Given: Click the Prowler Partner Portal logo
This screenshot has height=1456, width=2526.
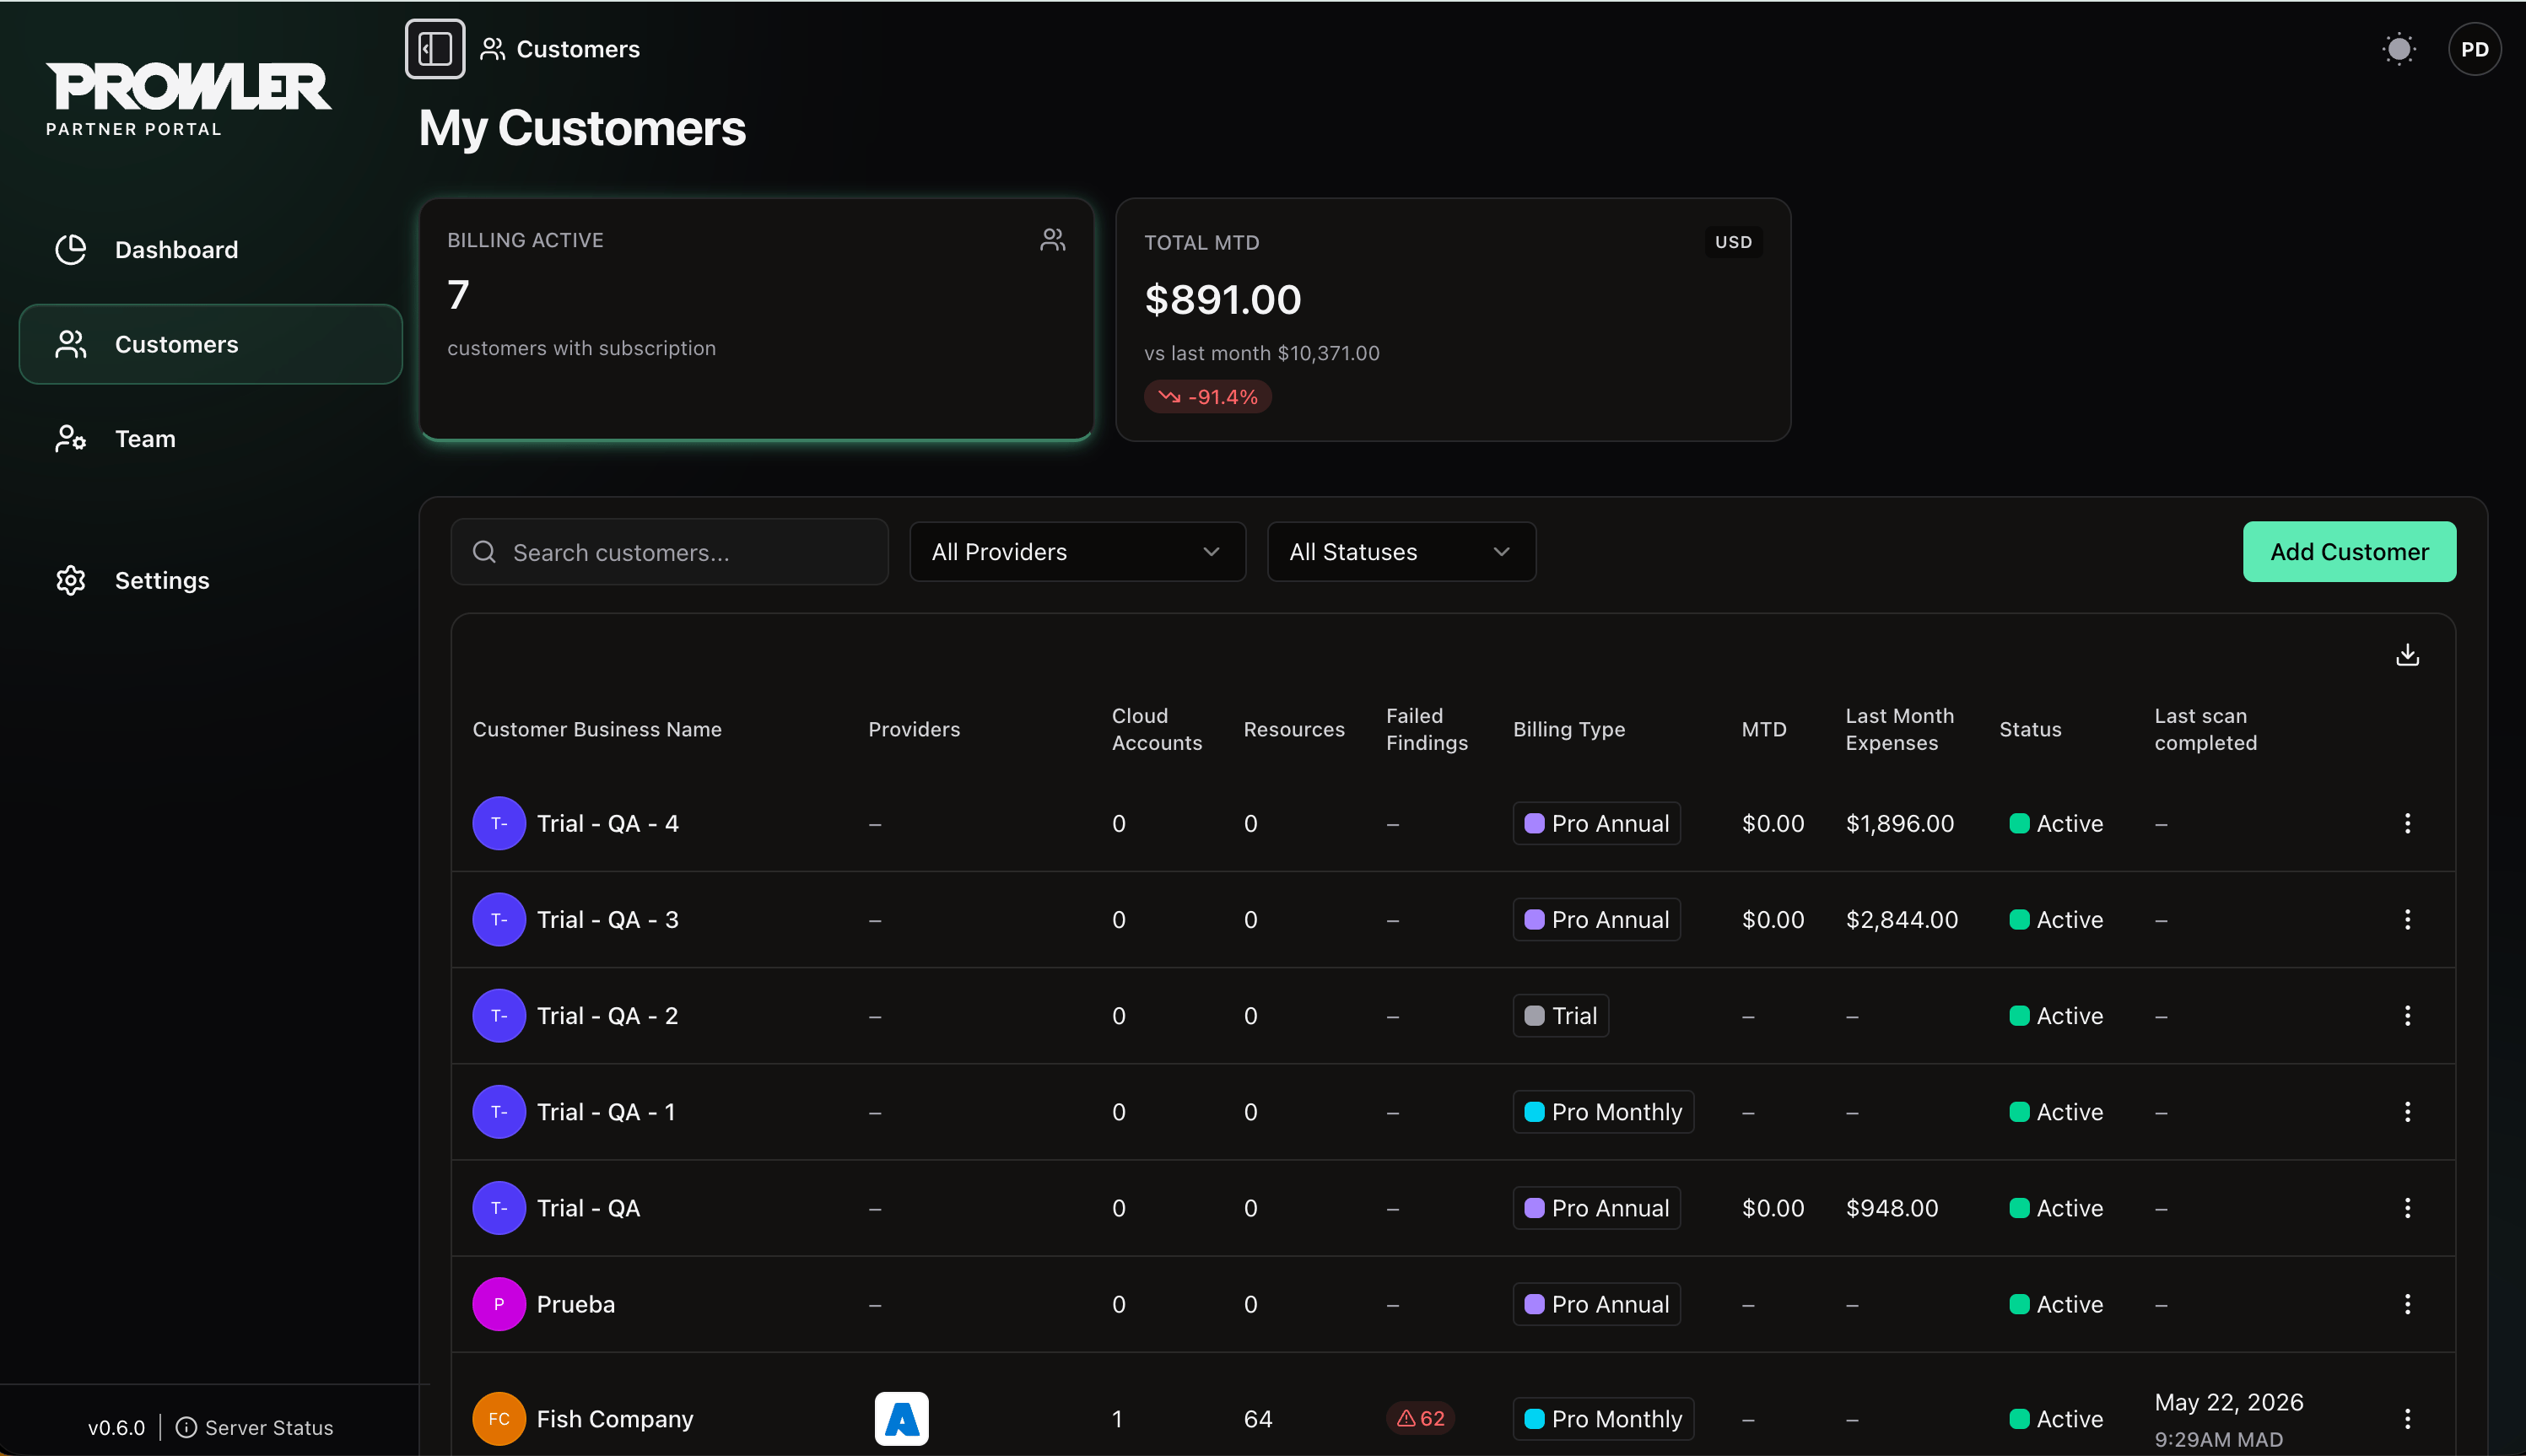Looking at the screenshot, I should [x=188, y=99].
